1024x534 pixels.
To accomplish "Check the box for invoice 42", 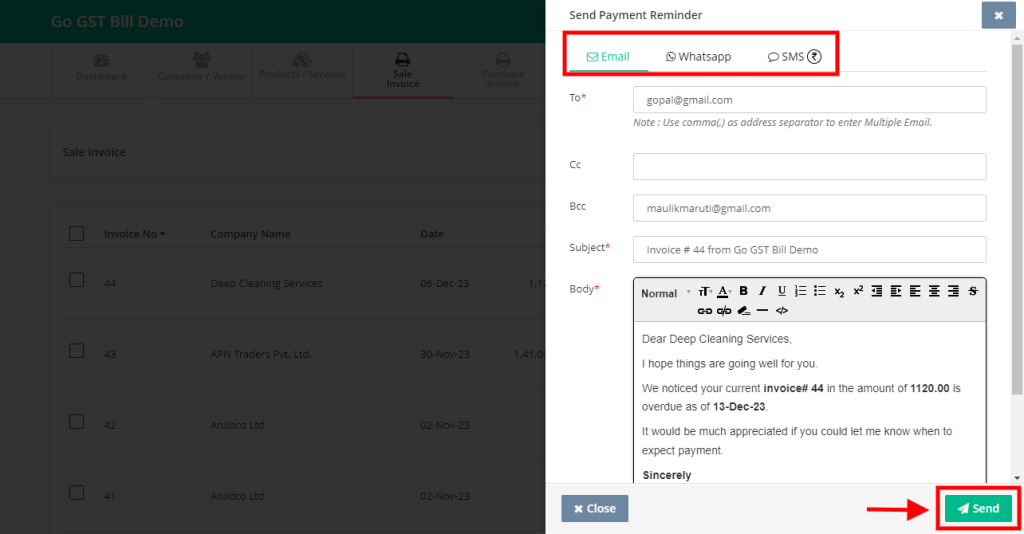I will (x=76, y=422).
